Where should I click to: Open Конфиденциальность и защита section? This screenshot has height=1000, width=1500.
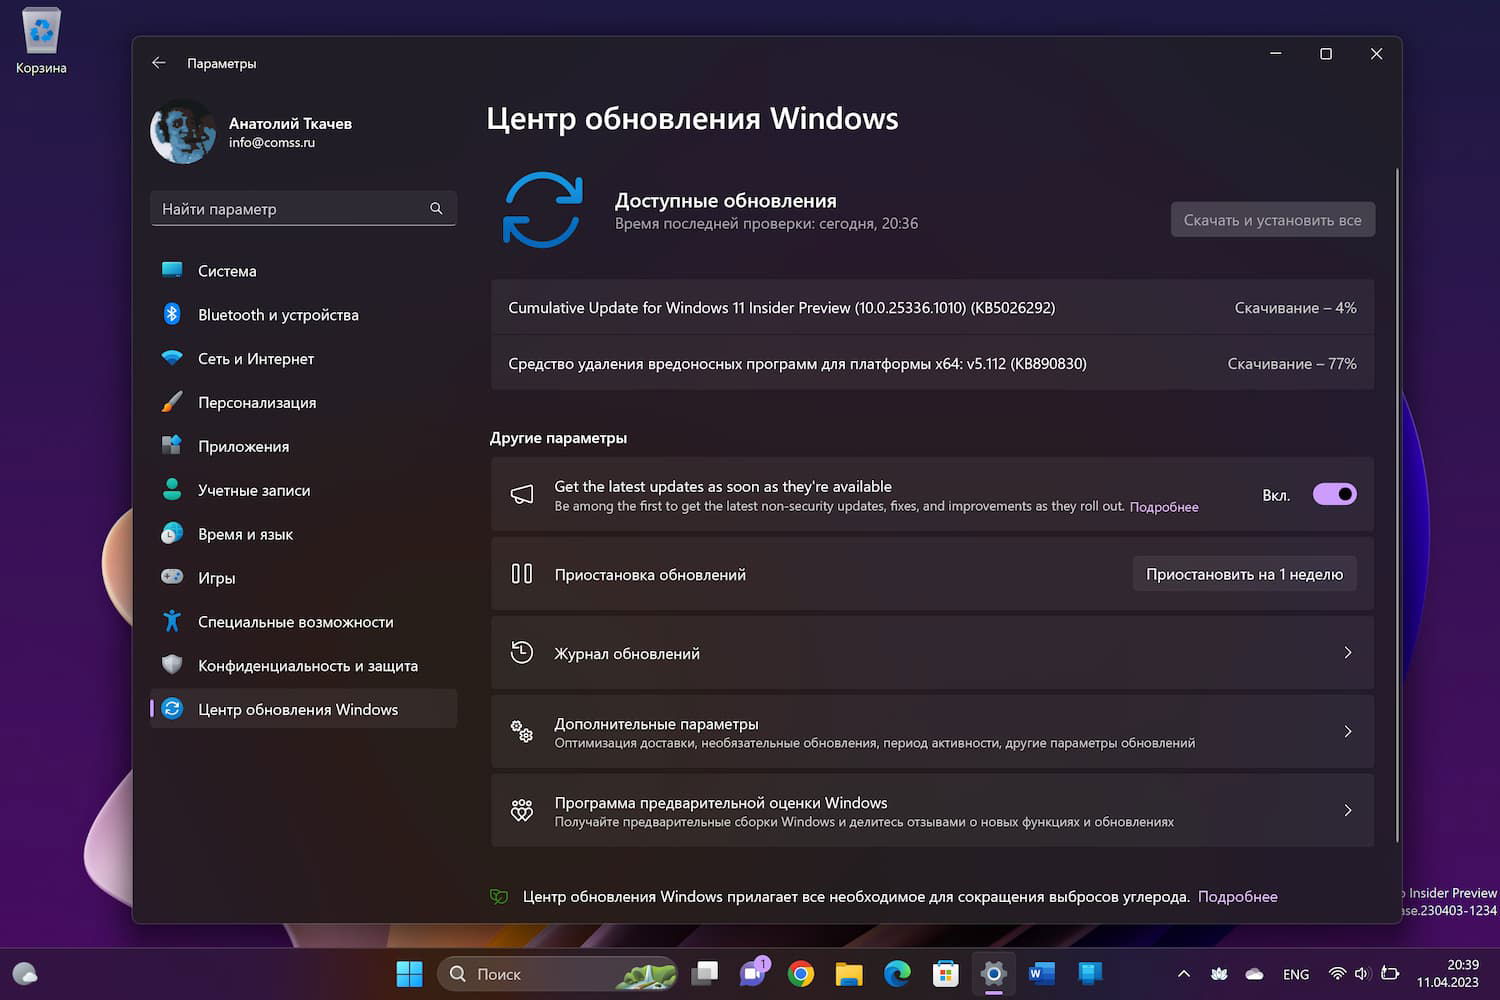point(304,666)
